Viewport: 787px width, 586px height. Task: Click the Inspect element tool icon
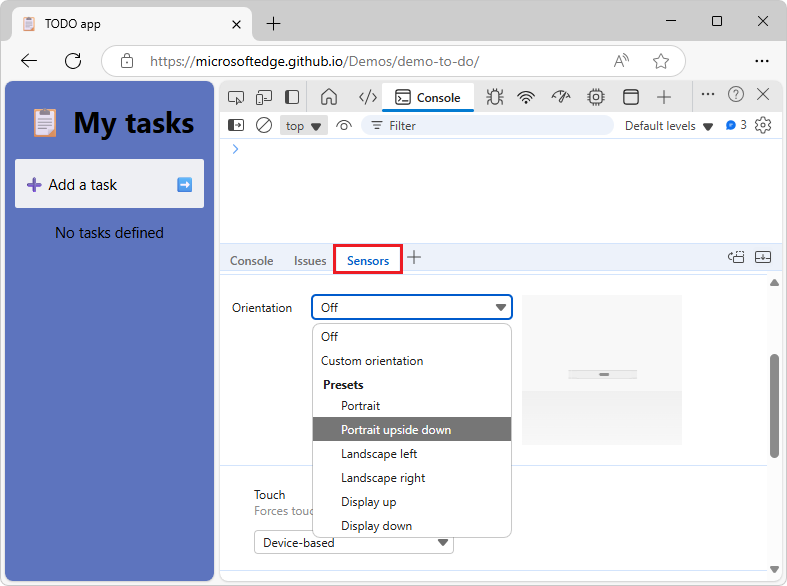235,97
